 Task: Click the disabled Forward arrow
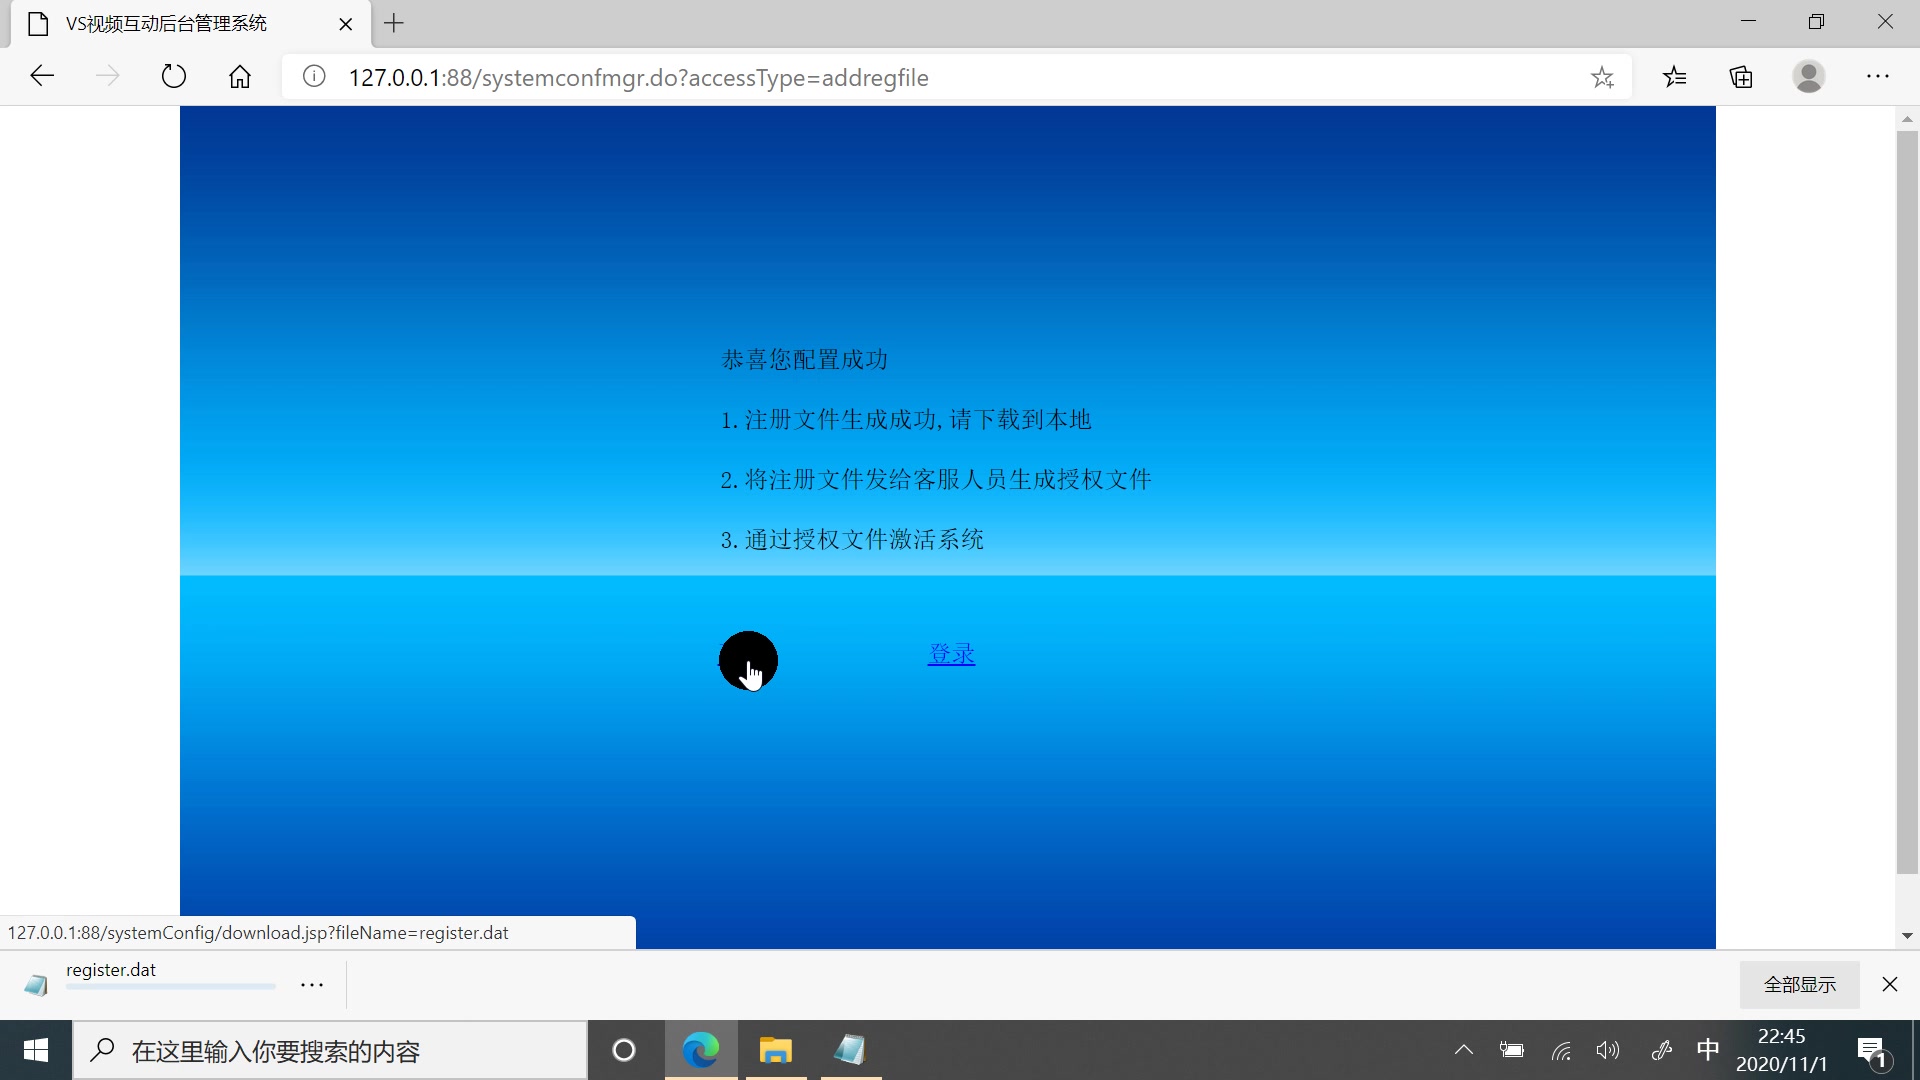(108, 77)
